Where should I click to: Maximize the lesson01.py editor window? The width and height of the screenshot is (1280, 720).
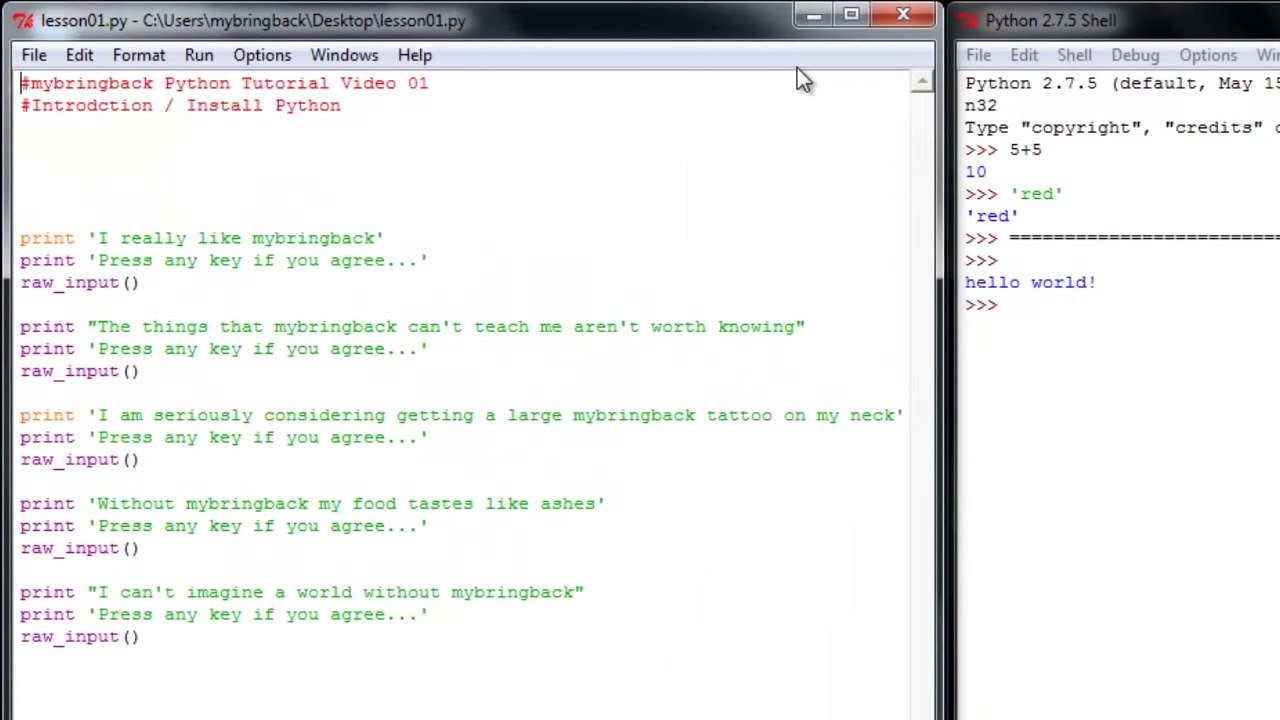(851, 15)
